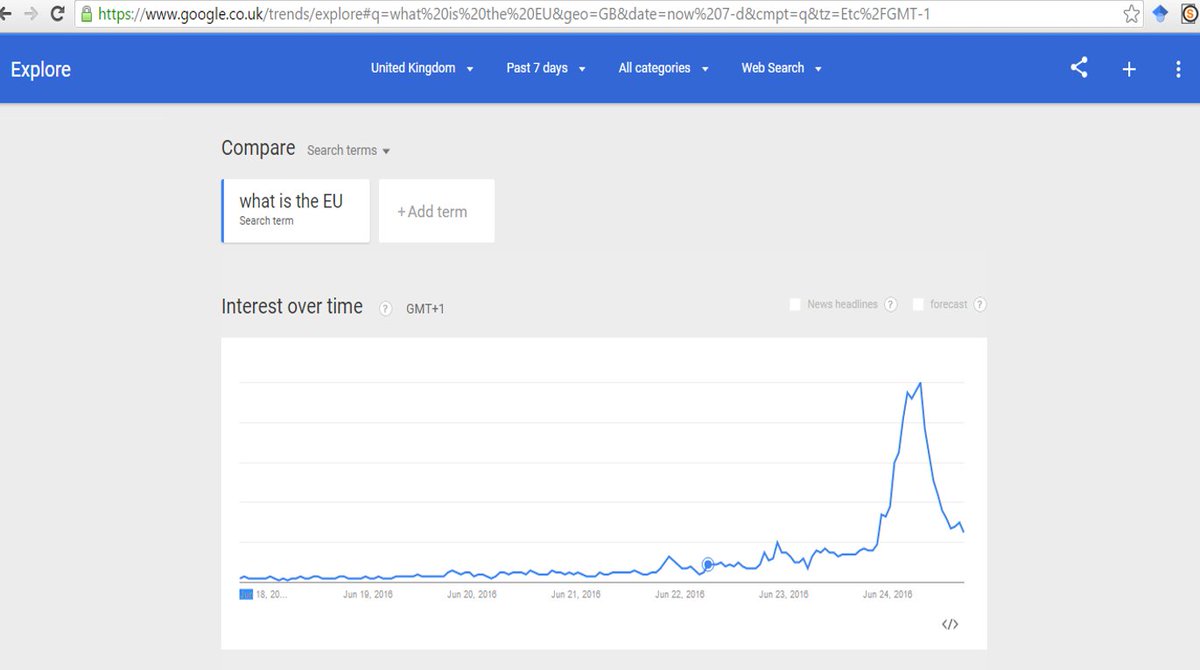Click the browser reload button
Image resolution: width=1200 pixels, height=670 pixels.
click(x=57, y=14)
